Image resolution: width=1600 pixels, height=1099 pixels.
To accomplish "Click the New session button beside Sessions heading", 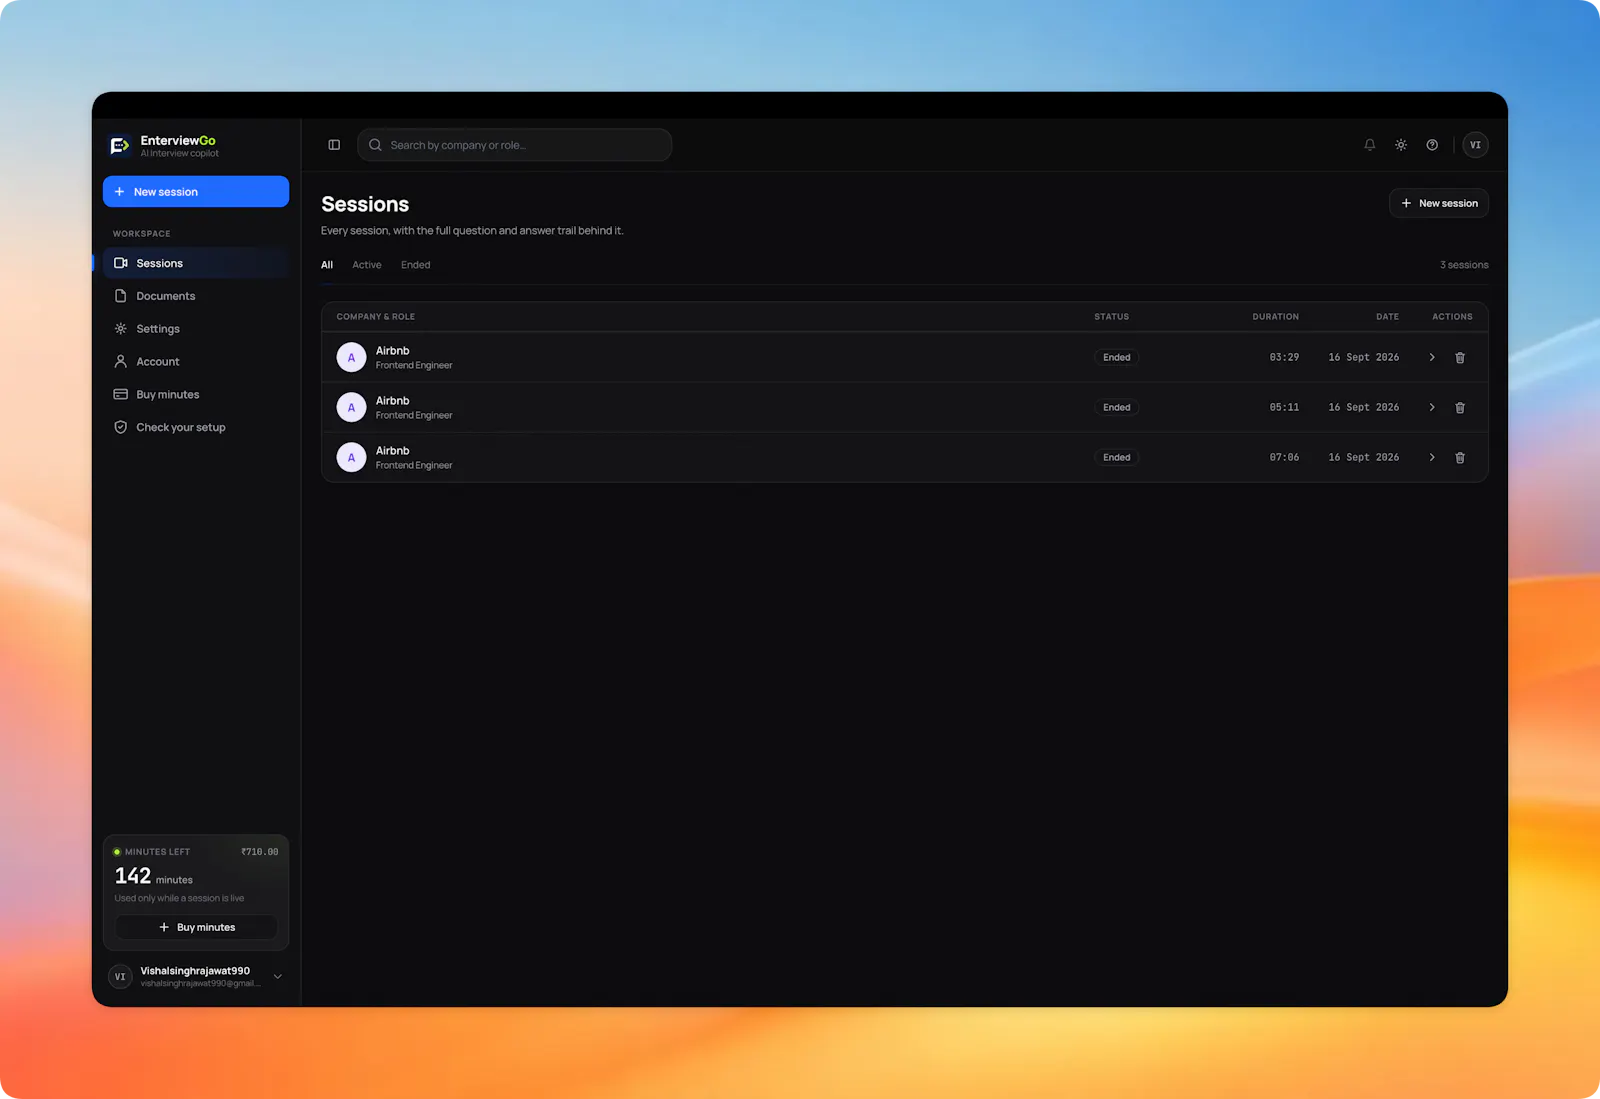I will (x=1438, y=203).
